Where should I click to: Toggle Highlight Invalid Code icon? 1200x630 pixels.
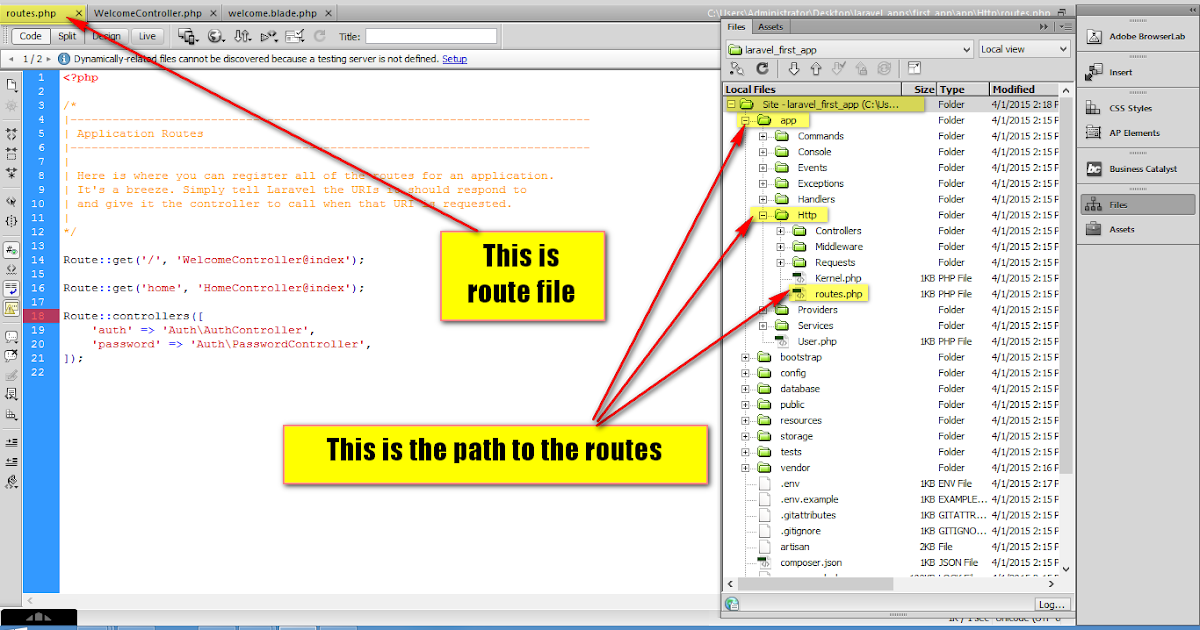coord(12,268)
